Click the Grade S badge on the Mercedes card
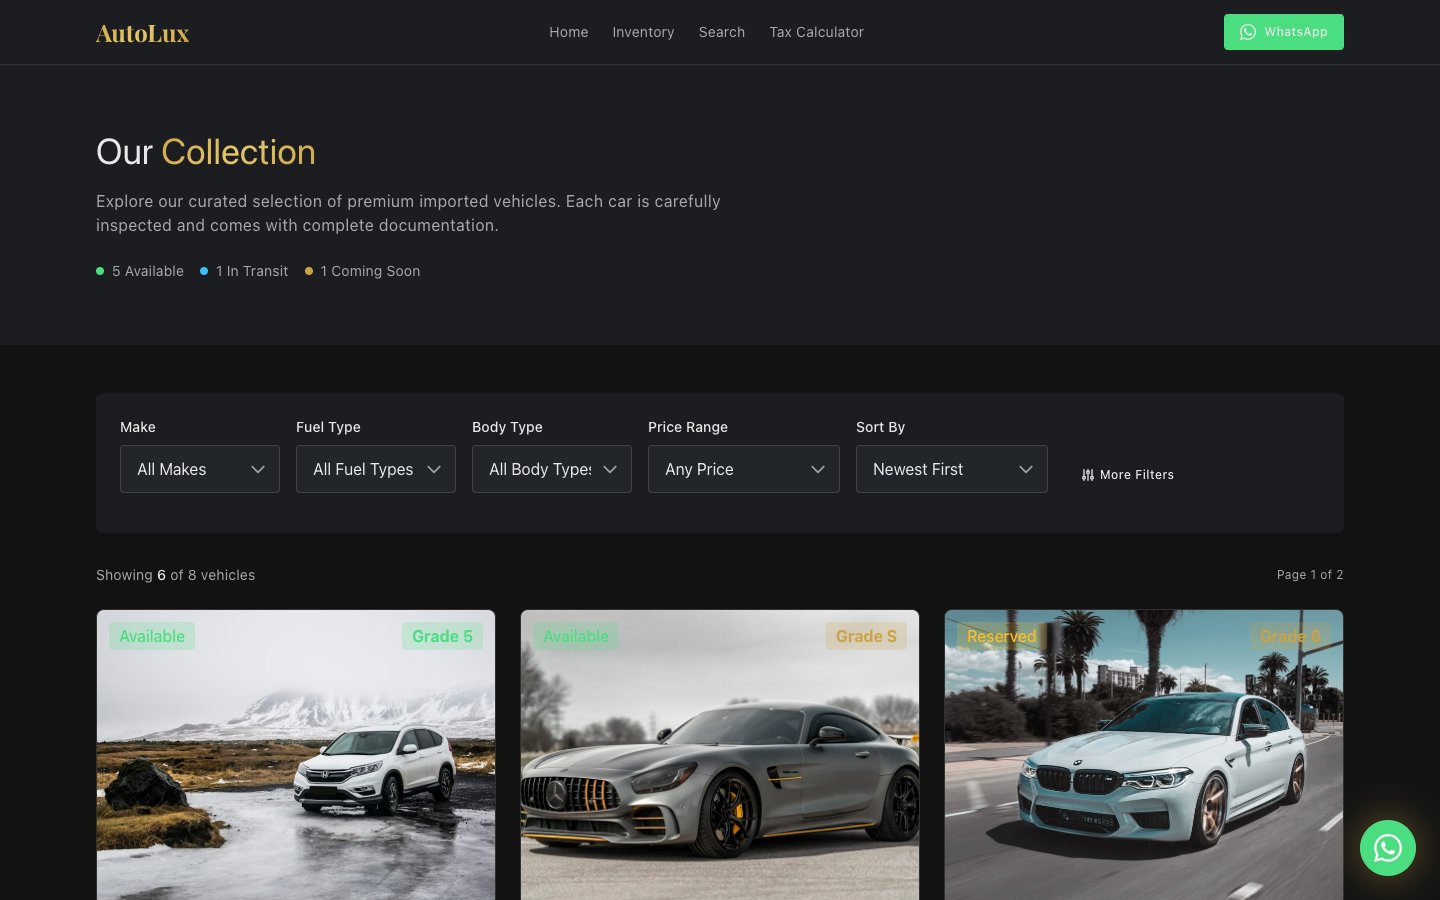Image resolution: width=1440 pixels, height=900 pixels. 866,636
